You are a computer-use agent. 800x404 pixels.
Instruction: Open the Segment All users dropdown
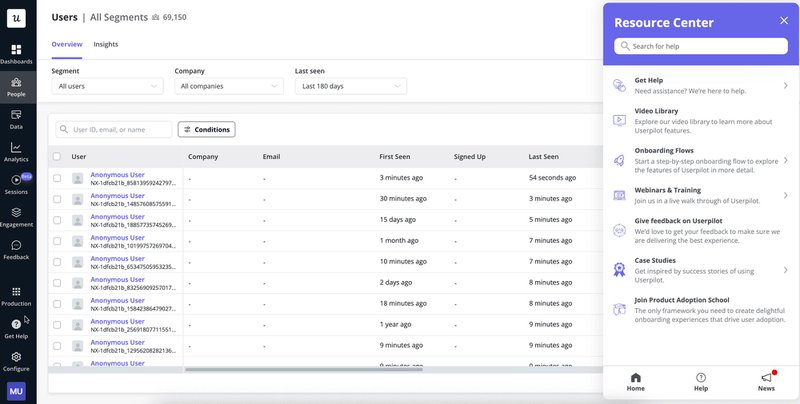[x=107, y=86]
